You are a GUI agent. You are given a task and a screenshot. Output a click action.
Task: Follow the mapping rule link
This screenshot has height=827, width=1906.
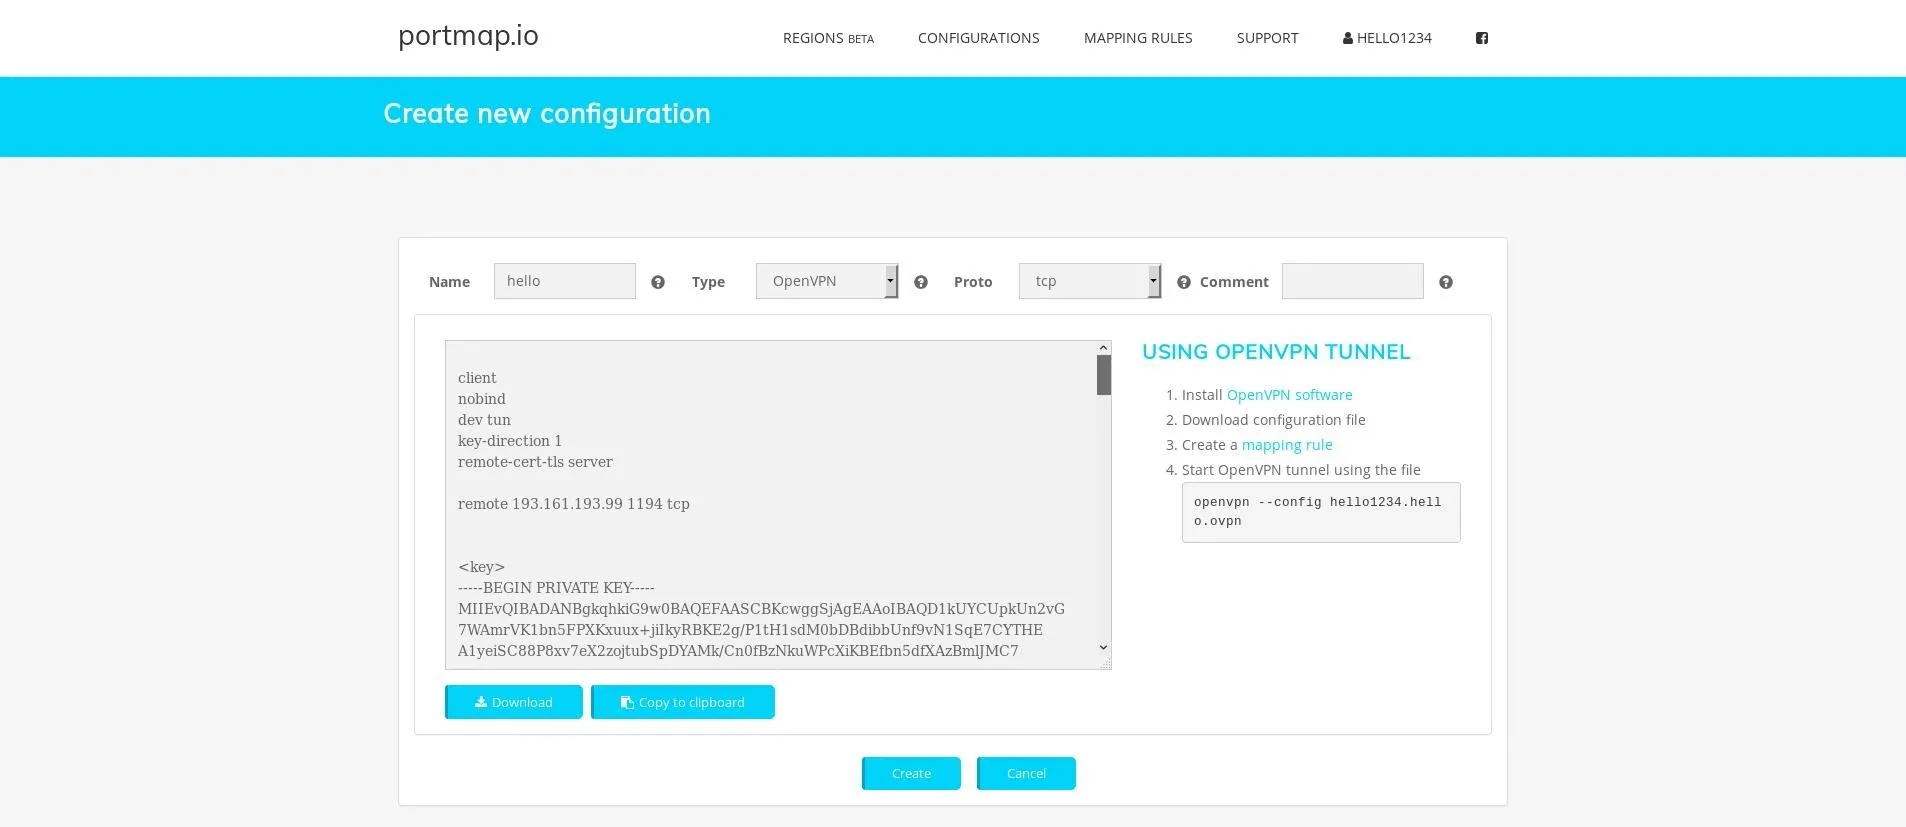1287,445
